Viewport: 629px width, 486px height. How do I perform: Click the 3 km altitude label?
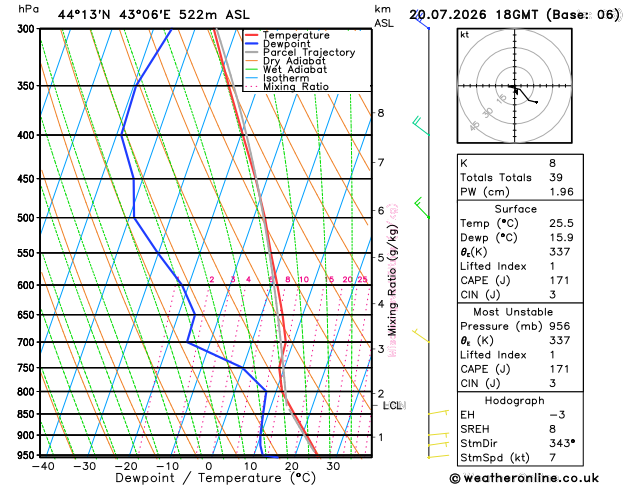coord(381,349)
